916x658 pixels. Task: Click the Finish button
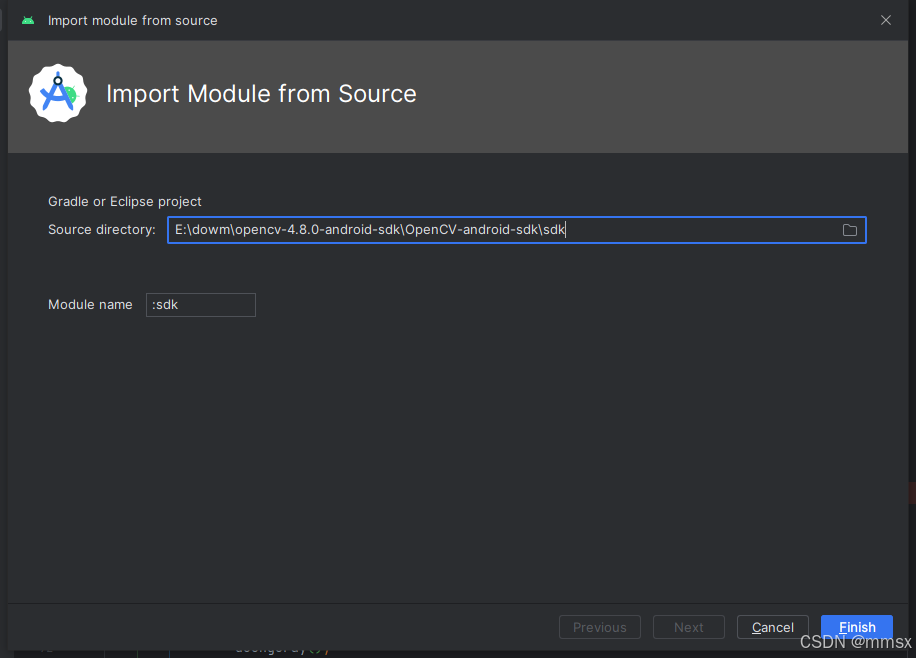tap(856, 627)
